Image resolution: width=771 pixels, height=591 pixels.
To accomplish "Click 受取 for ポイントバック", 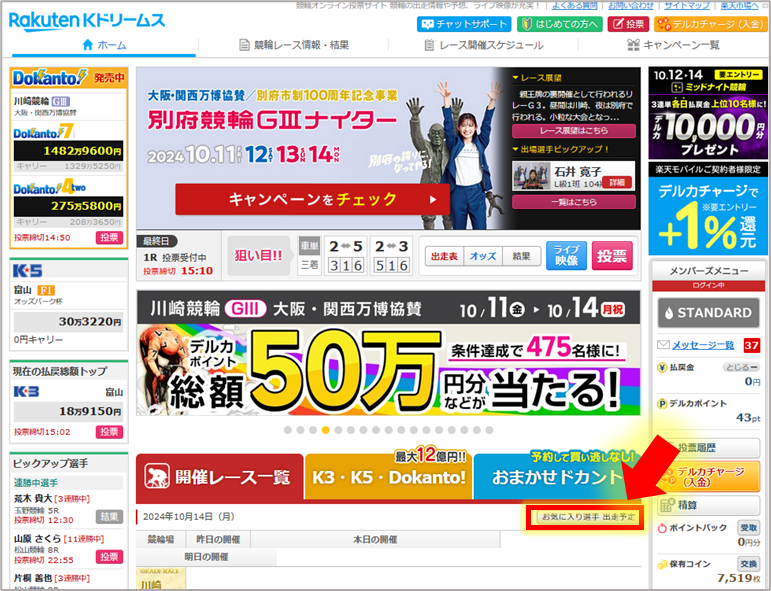I will tap(748, 527).
